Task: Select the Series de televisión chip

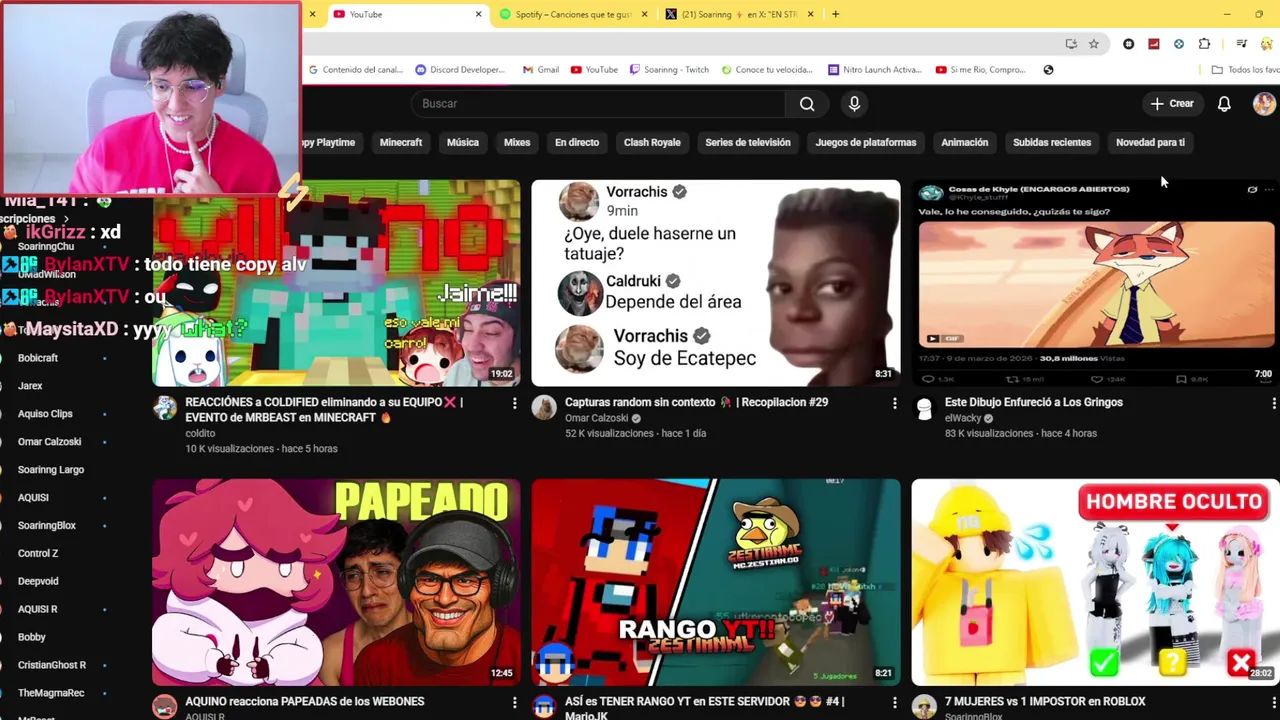Action: pyautogui.click(x=748, y=143)
